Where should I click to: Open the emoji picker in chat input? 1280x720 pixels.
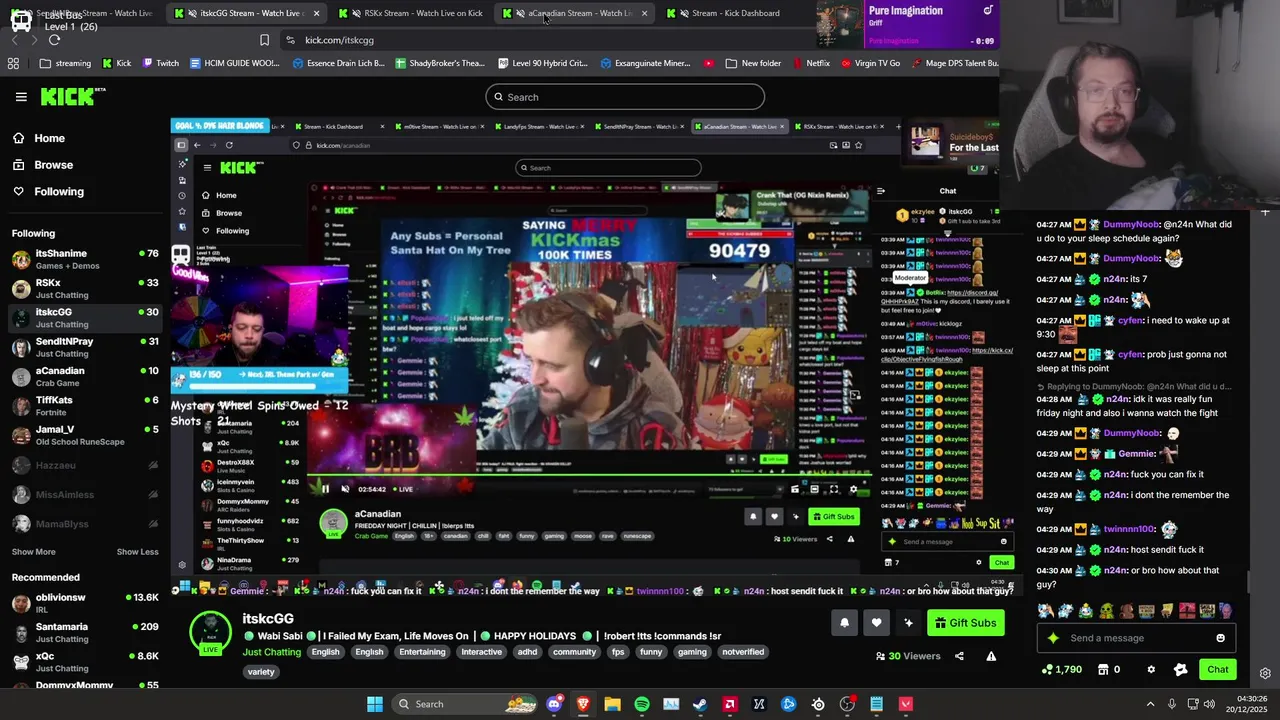(1220, 638)
